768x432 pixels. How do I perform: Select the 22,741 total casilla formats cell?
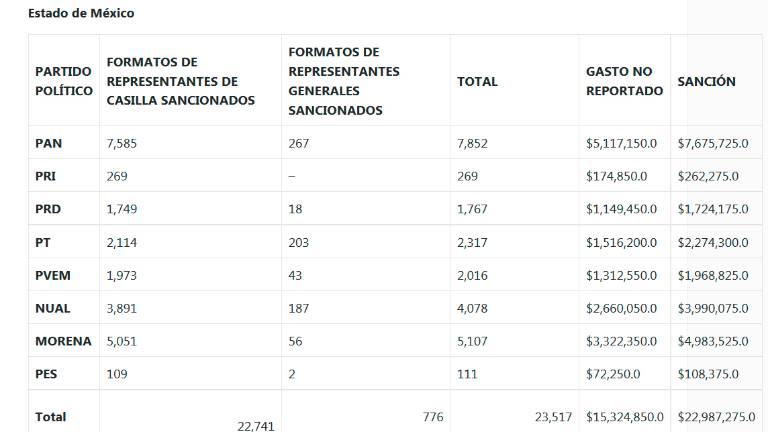click(x=255, y=424)
